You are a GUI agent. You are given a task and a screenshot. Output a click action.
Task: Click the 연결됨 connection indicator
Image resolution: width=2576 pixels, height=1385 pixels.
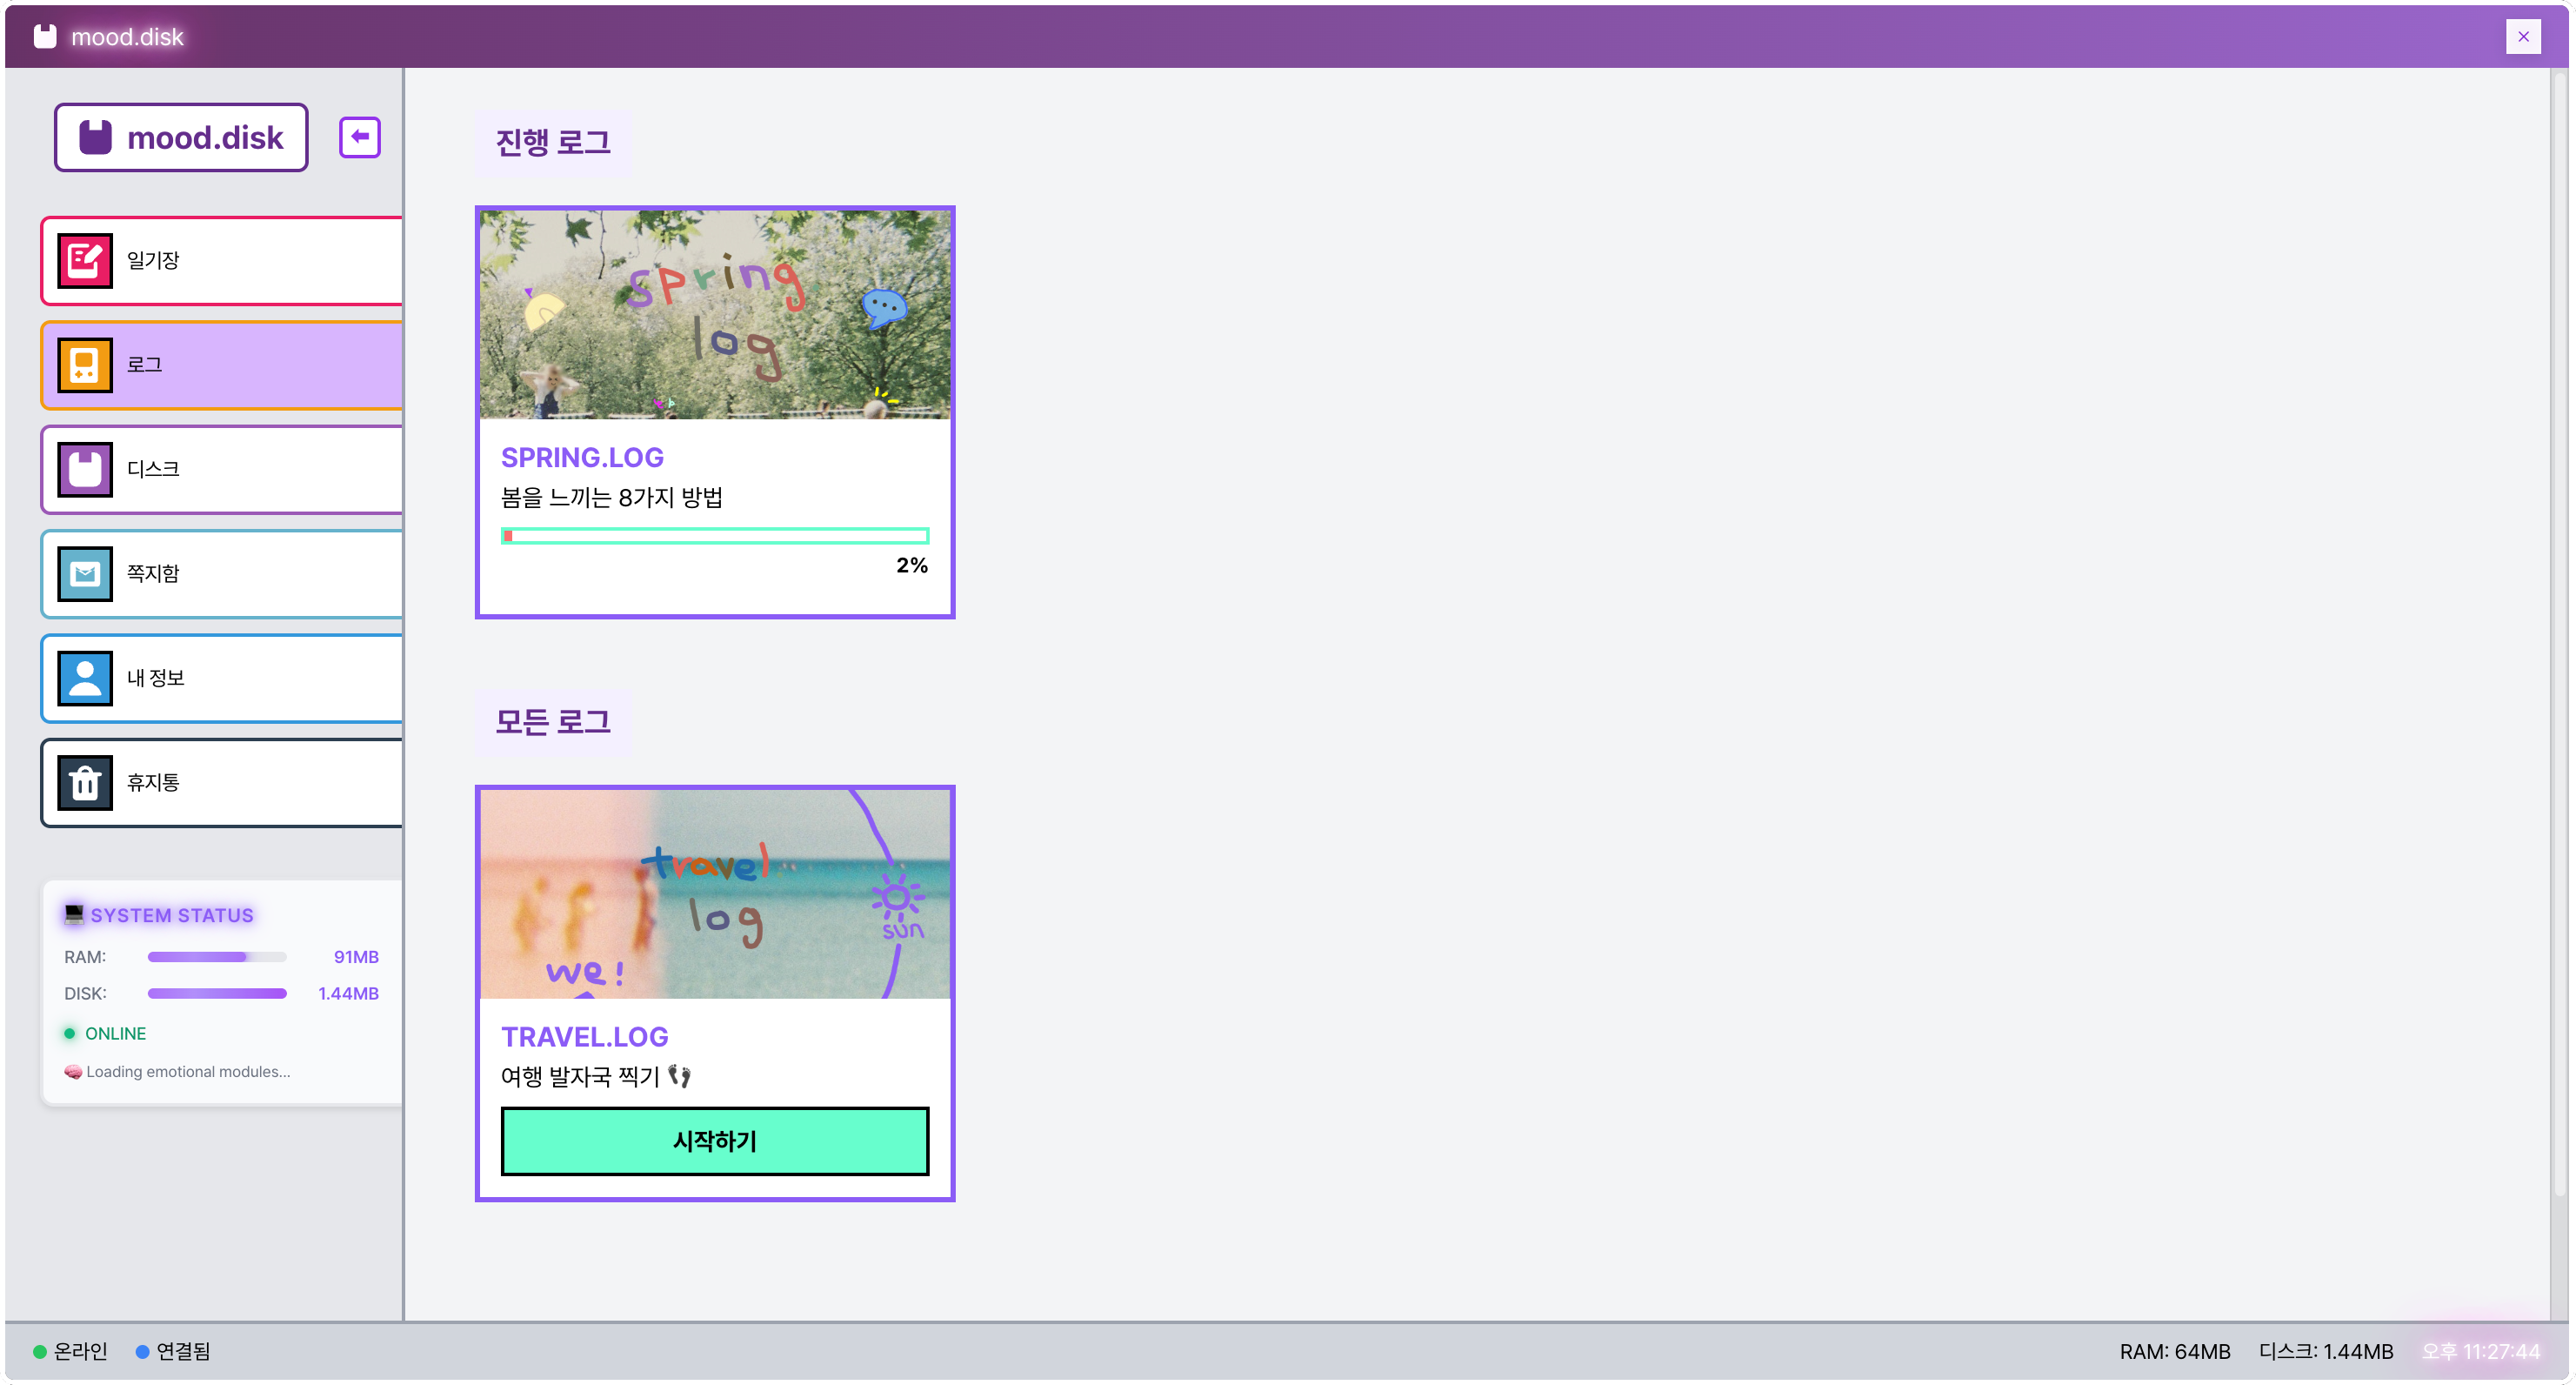tap(173, 1351)
